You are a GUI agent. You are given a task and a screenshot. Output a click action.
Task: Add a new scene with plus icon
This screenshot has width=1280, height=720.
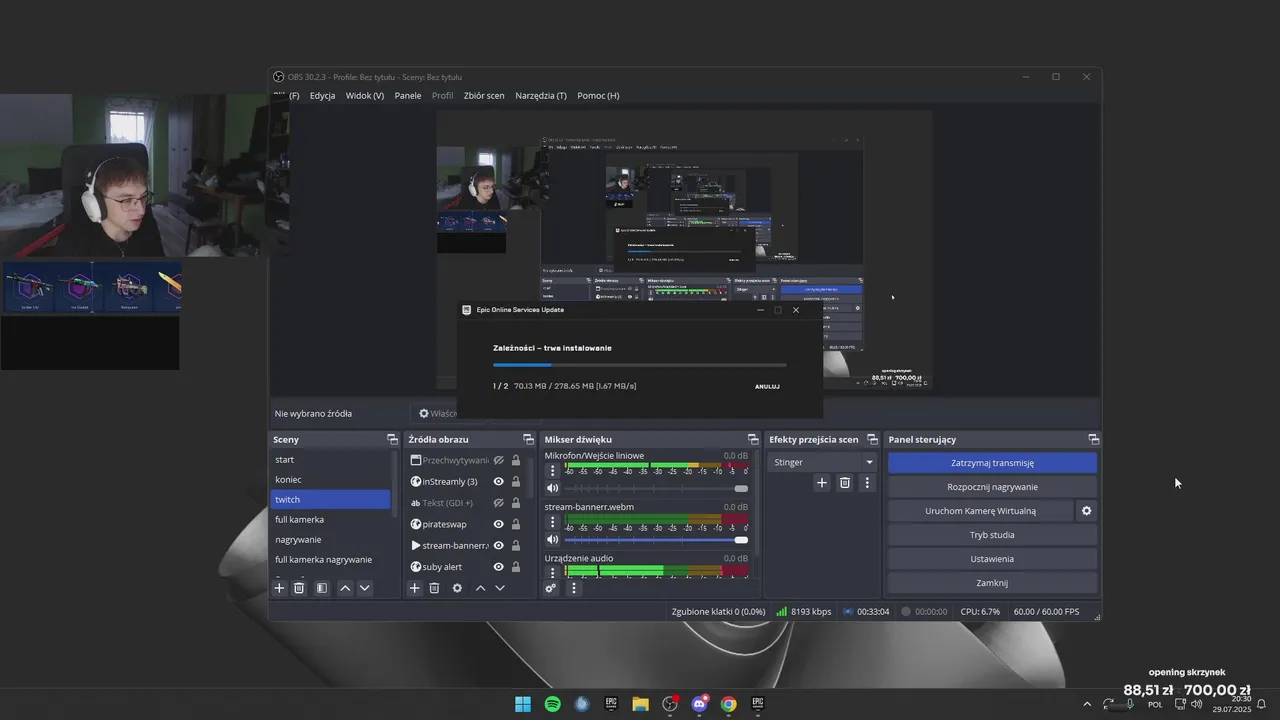[x=280, y=588]
